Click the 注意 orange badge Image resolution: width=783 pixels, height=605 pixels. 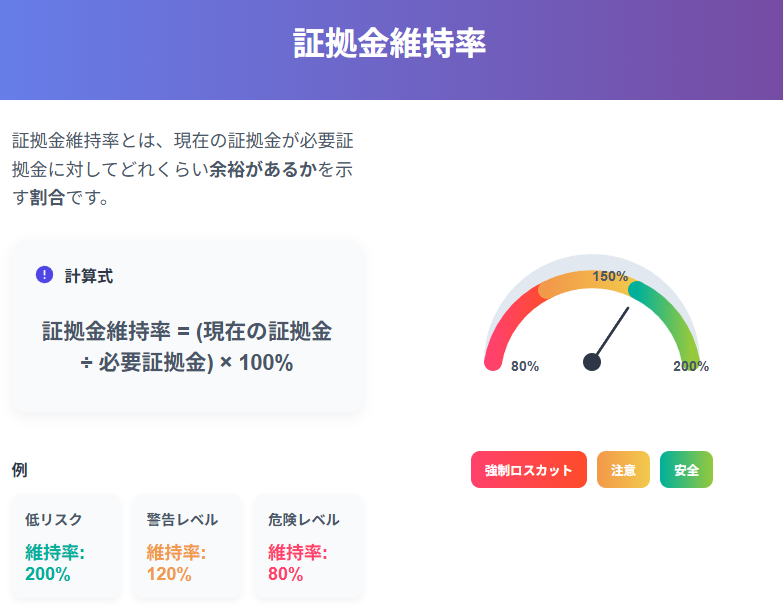tap(623, 470)
